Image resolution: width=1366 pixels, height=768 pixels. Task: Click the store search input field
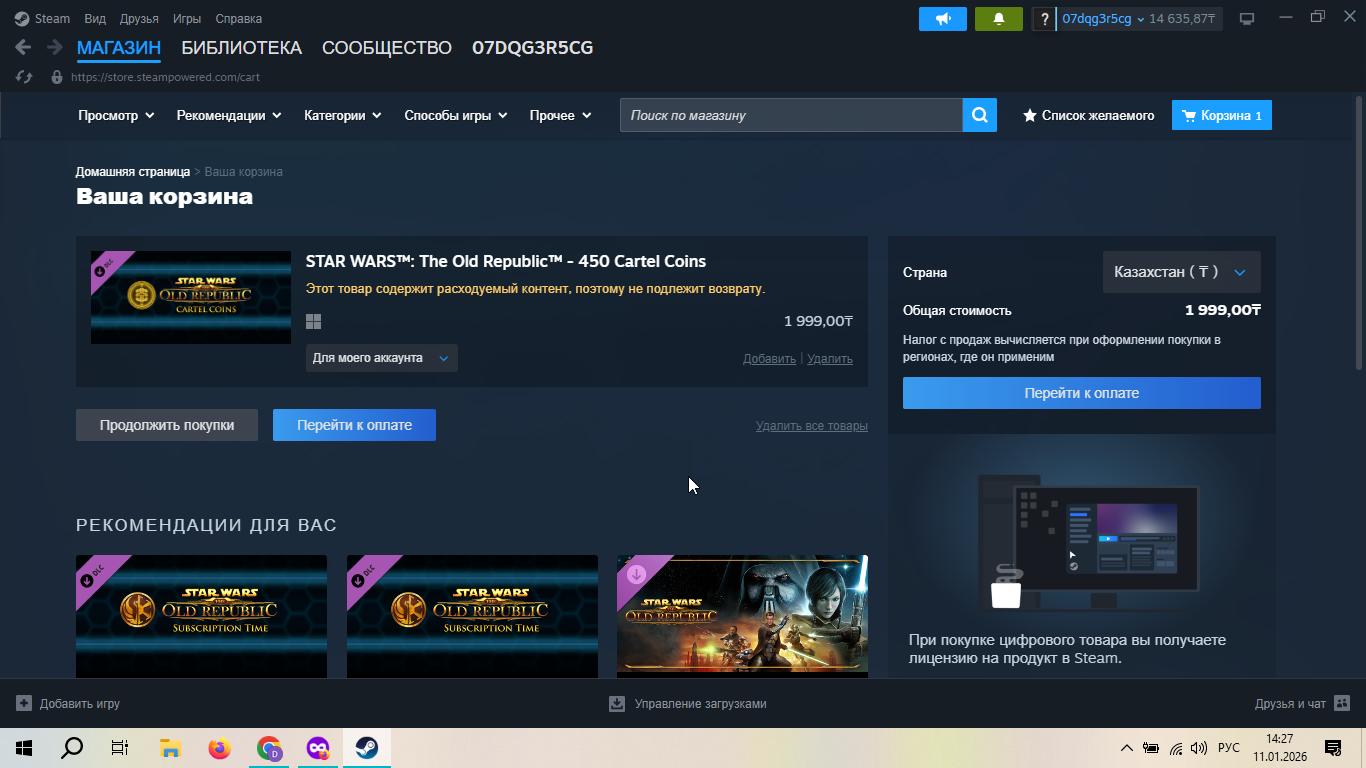tap(791, 115)
